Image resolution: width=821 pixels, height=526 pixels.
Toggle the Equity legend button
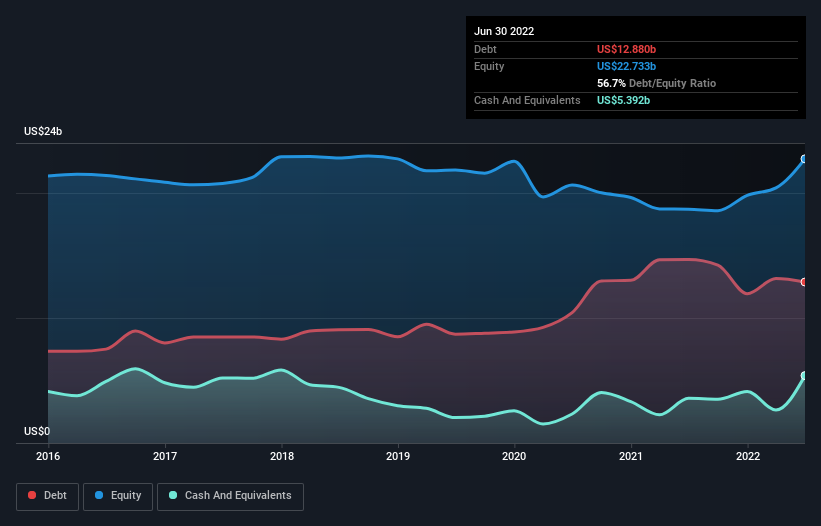[x=118, y=496]
